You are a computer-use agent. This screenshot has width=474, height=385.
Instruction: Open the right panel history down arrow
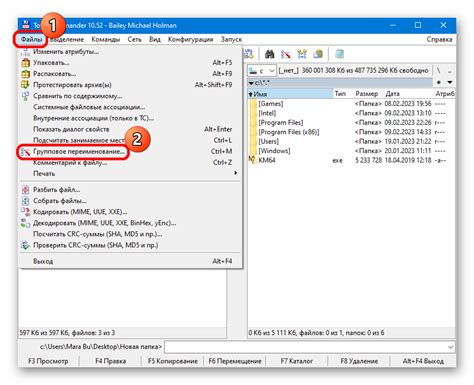(x=450, y=82)
